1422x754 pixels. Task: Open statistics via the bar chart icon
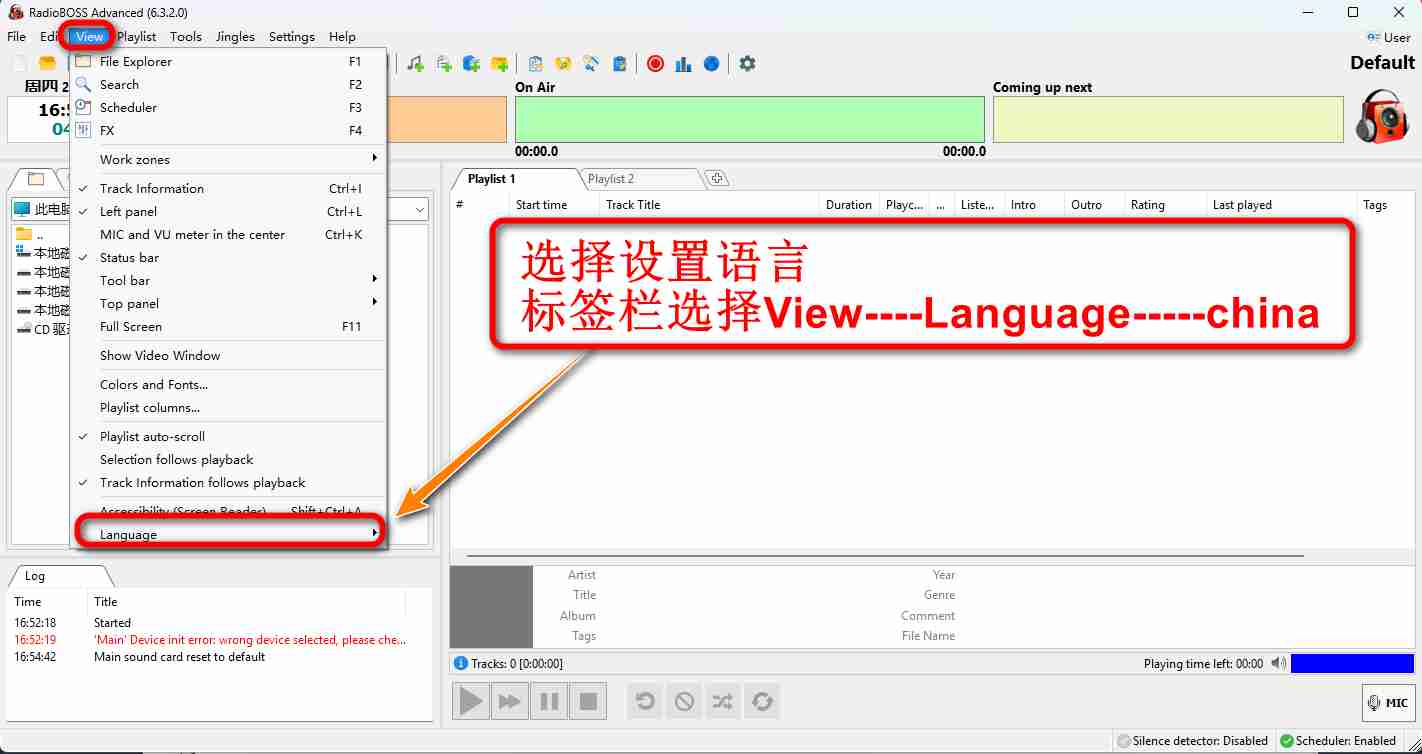point(683,63)
